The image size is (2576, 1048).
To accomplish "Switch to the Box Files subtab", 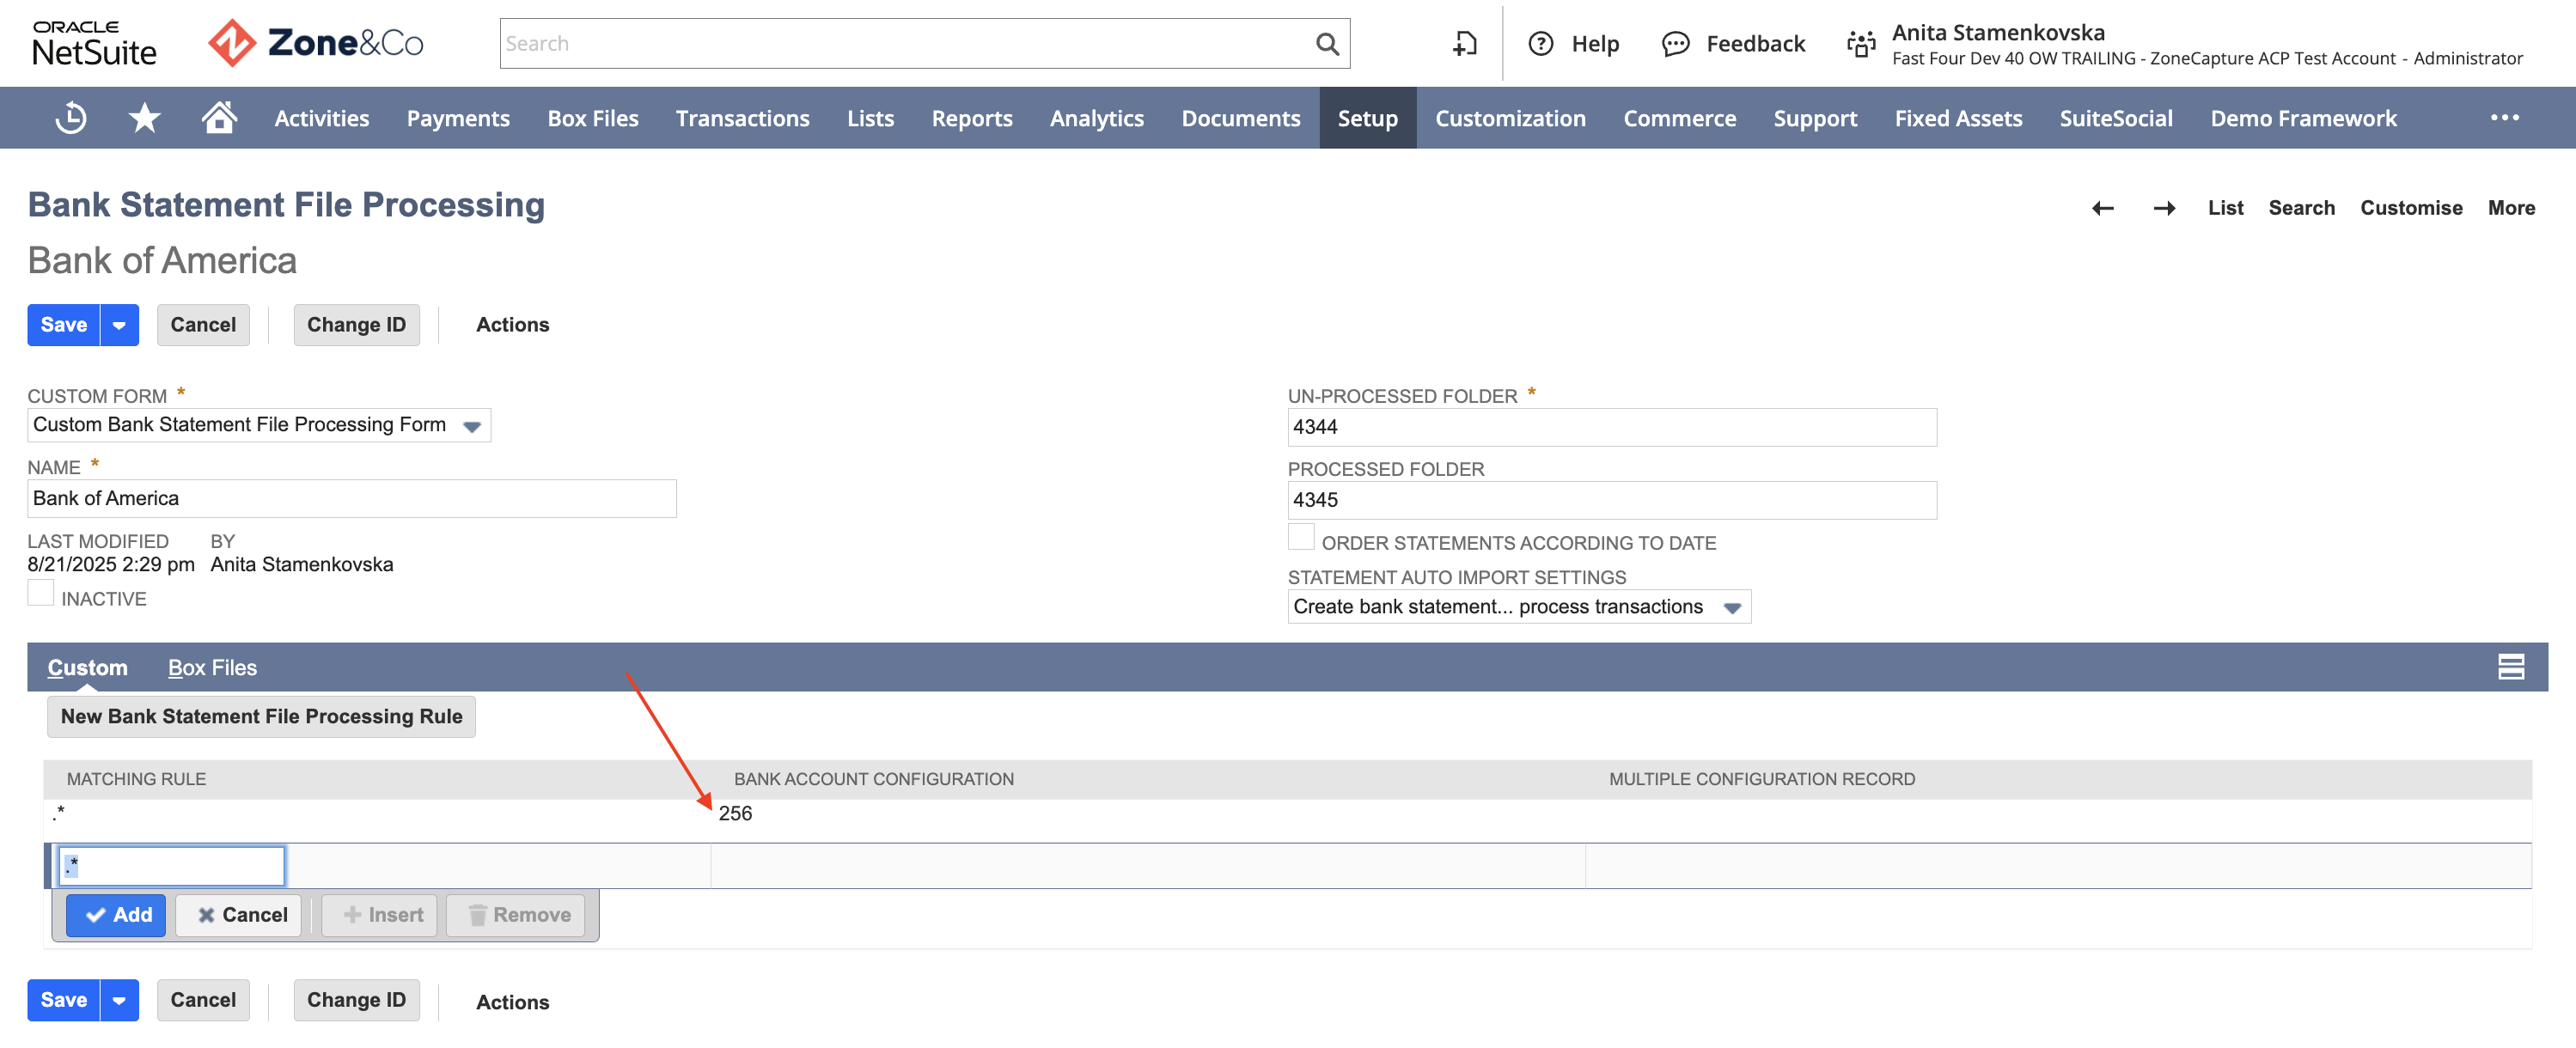I will point(212,668).
